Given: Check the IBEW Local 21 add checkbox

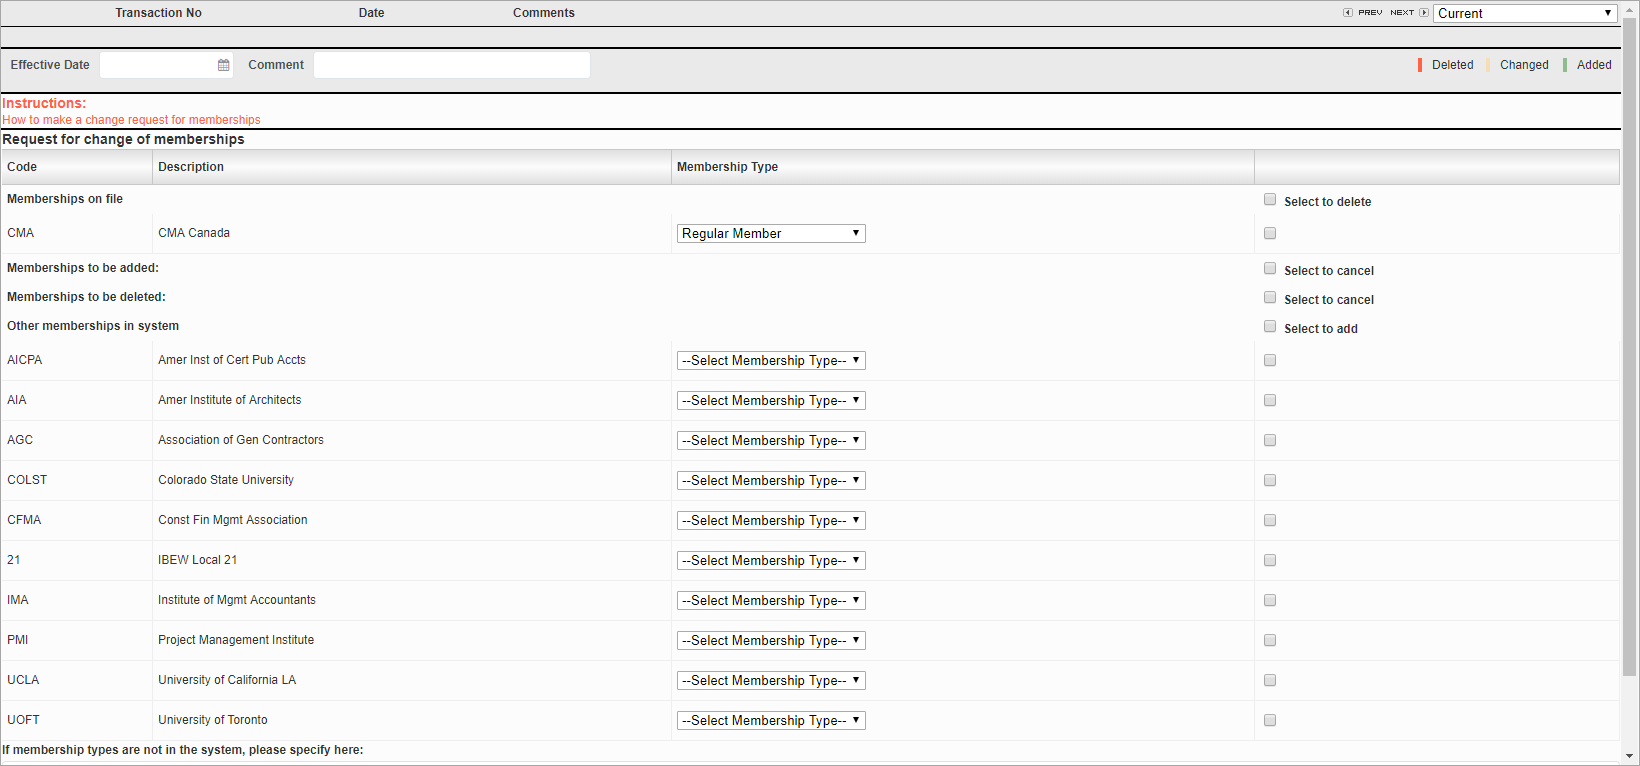Looking at the screenshot, I should 1270,560.
